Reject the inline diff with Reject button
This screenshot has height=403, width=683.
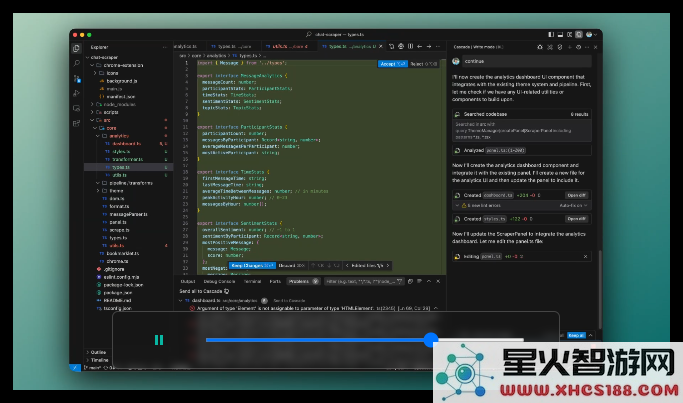(x=423, y=64)
